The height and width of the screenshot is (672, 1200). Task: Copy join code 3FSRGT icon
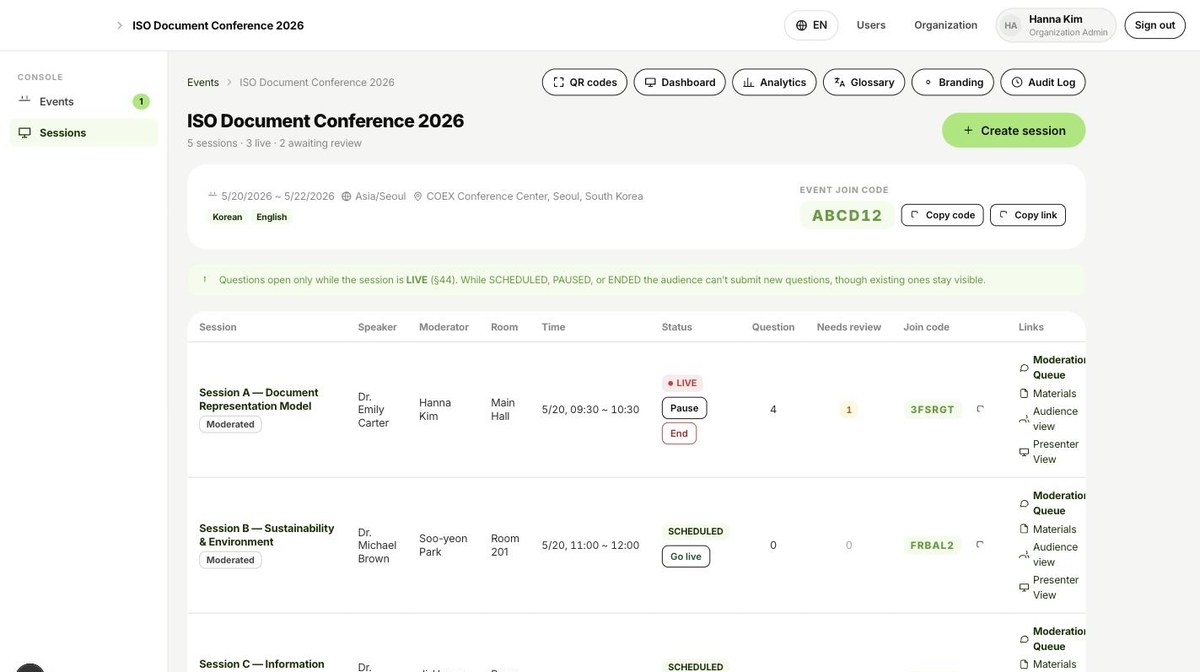pos(980,409)
